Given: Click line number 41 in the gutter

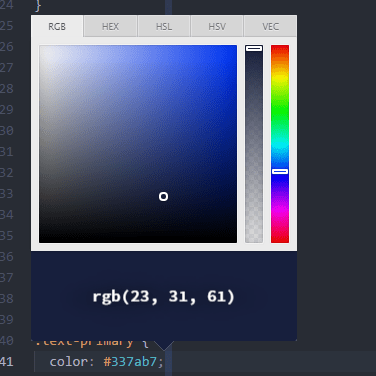Looking at the screenshot, I should 7,362.
